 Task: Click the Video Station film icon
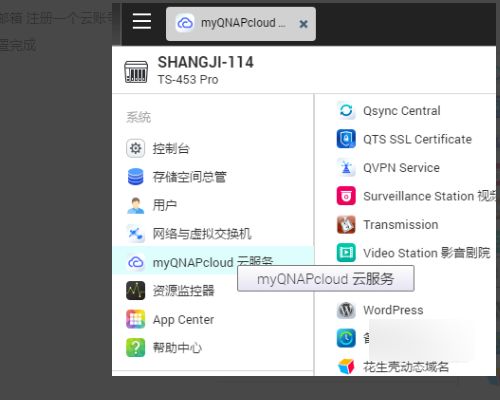[x=346, y=253]
